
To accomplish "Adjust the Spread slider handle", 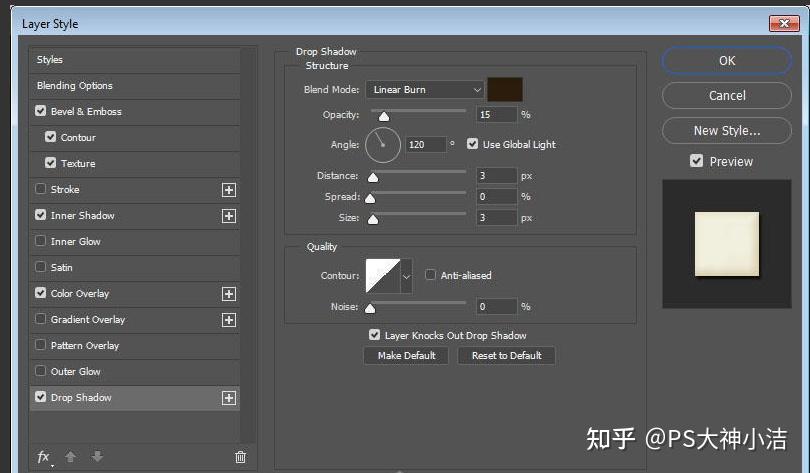I will point(370,198).
